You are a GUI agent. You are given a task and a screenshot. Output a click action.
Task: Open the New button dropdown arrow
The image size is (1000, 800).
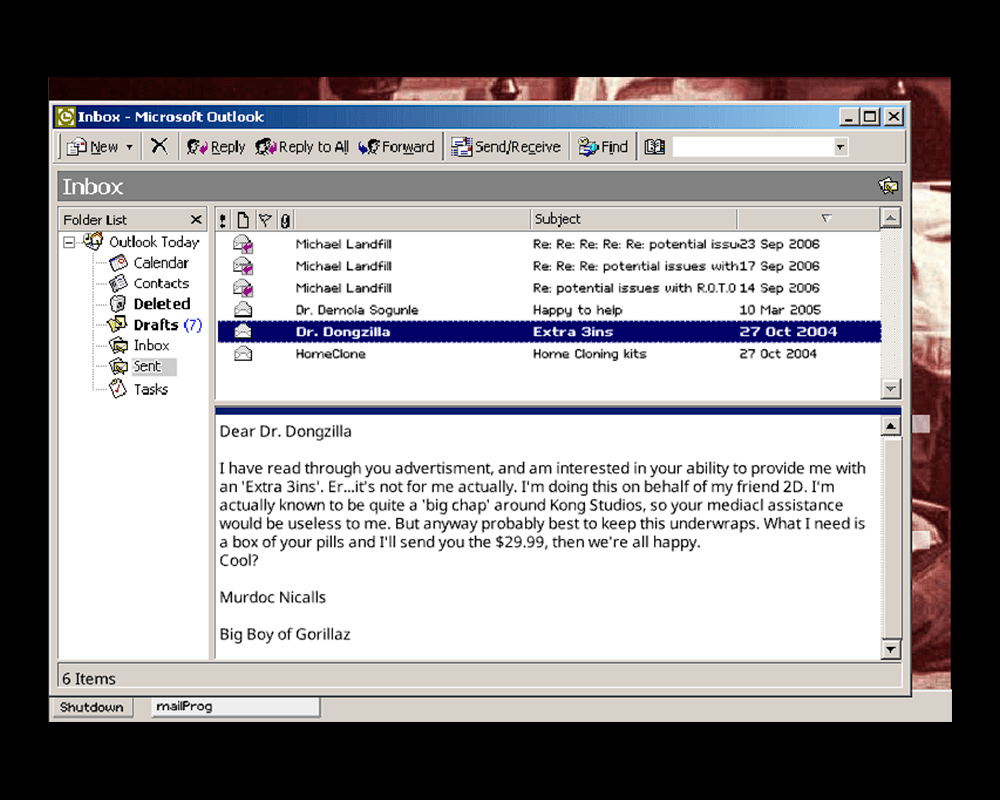tap(129, 147)
